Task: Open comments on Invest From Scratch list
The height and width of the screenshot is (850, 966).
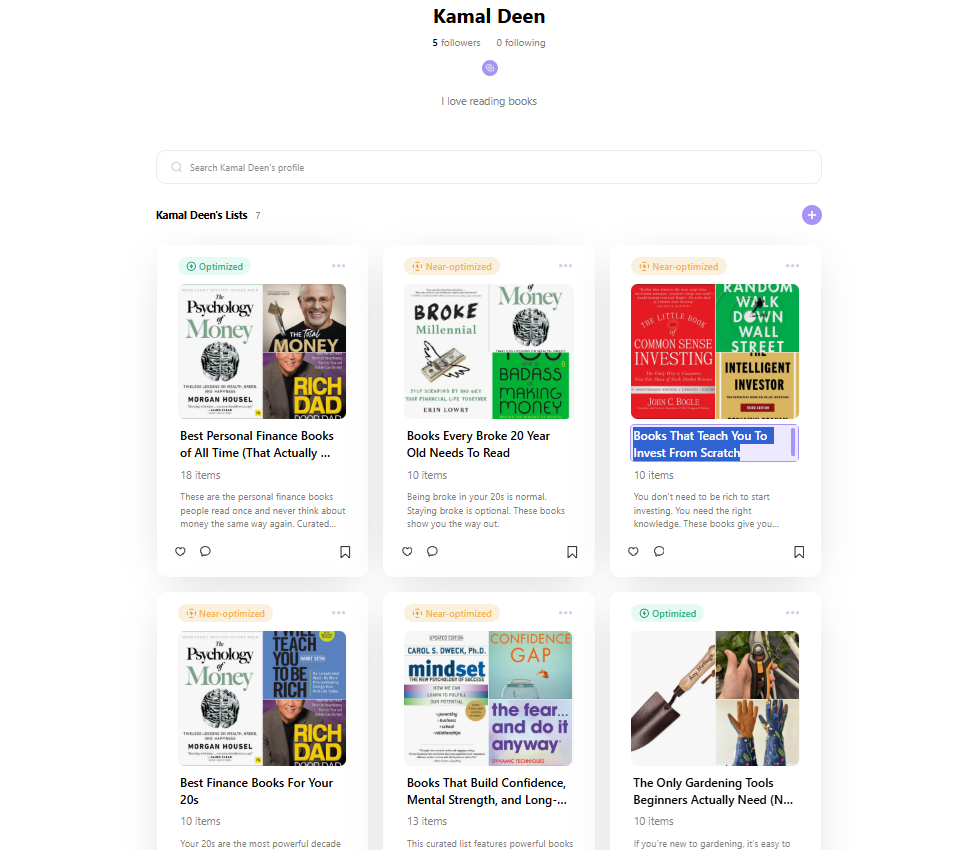Action: pyautogui.click(x=659, y=551)
